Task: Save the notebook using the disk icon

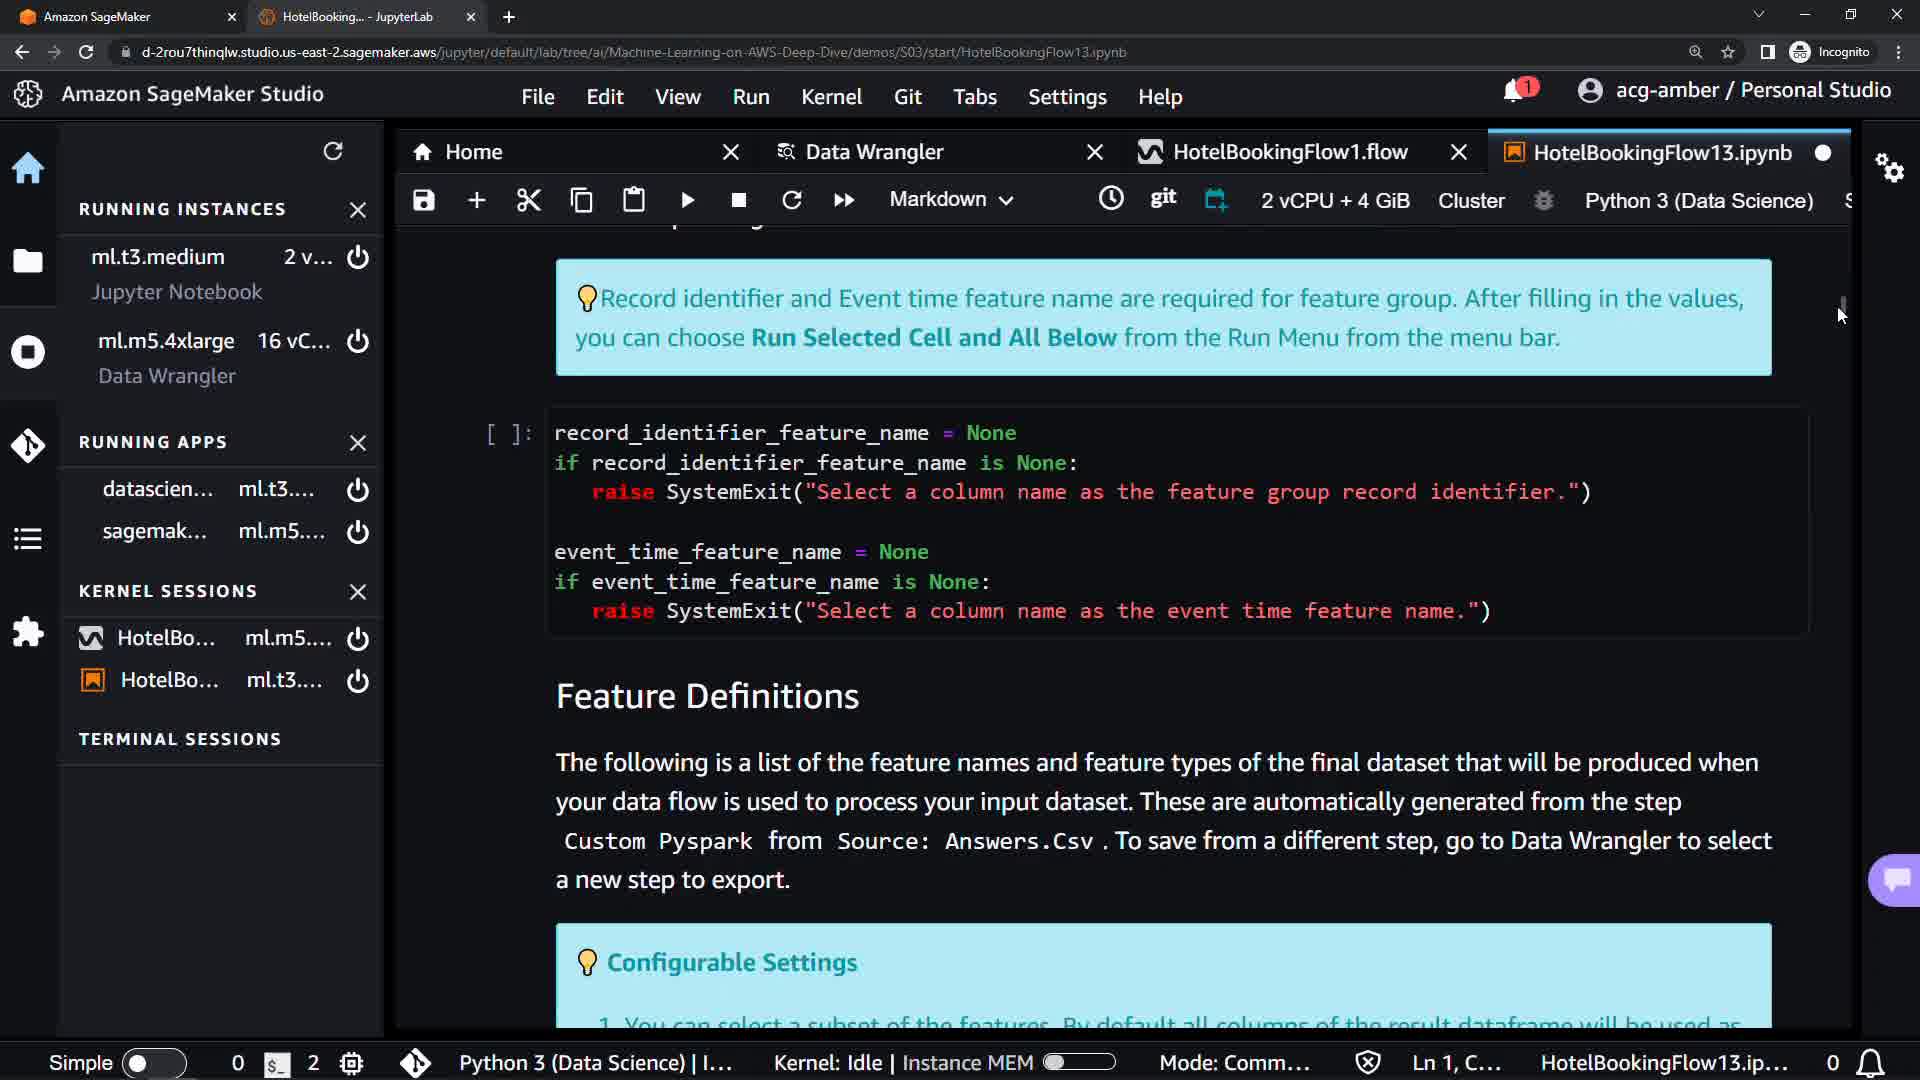Action: pyautogui.click(x=424, y=200)
